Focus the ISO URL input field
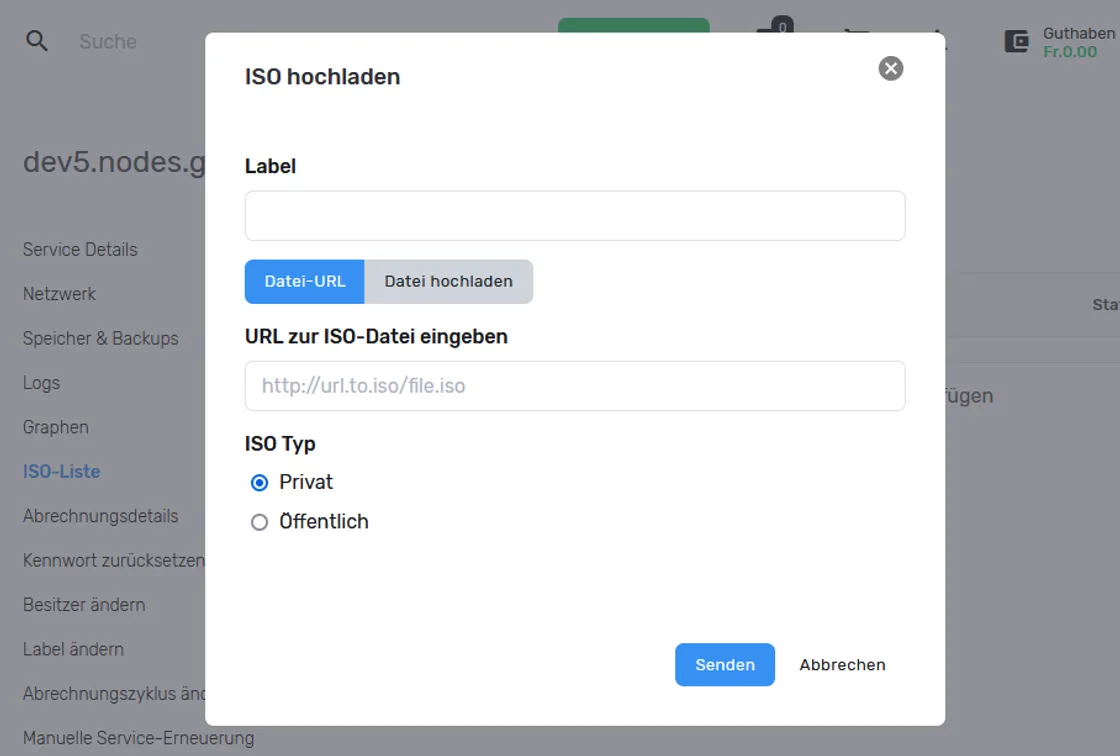The height and width of the screenshot is (756, 1120). pyautogui.click(x=575, y=386)
